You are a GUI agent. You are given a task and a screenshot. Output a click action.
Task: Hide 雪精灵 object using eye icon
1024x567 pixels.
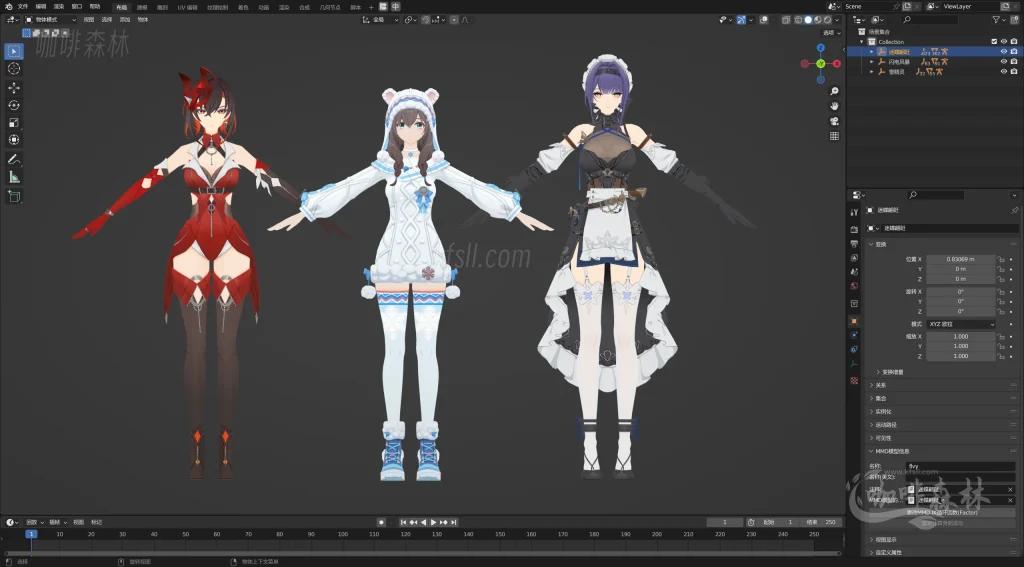pyautogui.click(x=1004, y=72)
